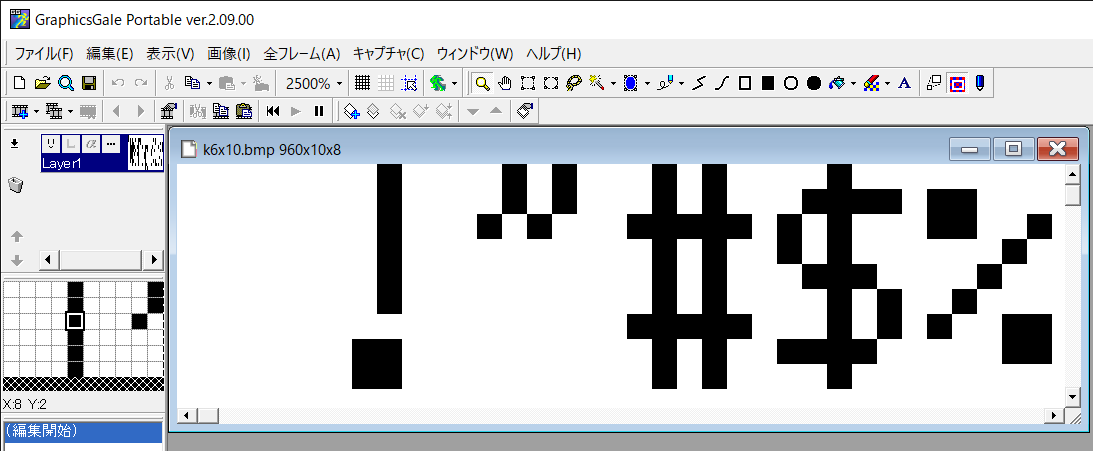
Task: Toggle Layer1 visibility with the face icon
Action: (x=50, y=144)
